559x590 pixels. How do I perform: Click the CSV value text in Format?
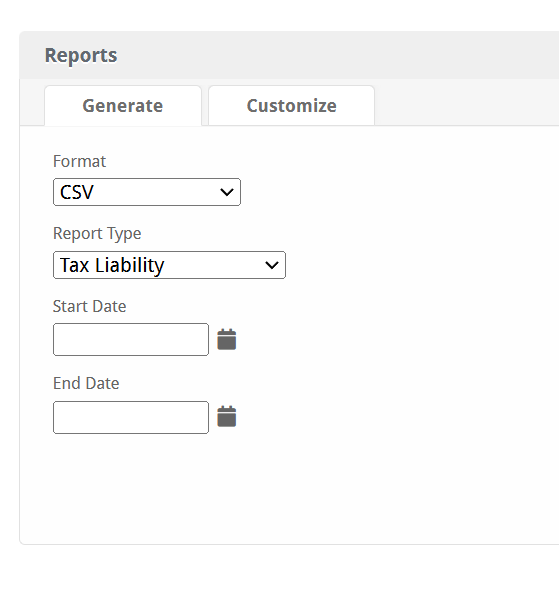77,192
